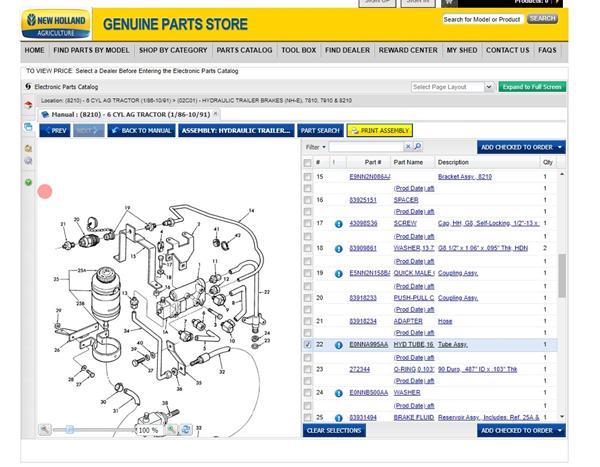Open the ASSEMBLY: HYDRAULIC TRAILER selector
Image resolution: width=600 pixels, height=467 pixels.
pyautogui.click(x=236, y=131)
